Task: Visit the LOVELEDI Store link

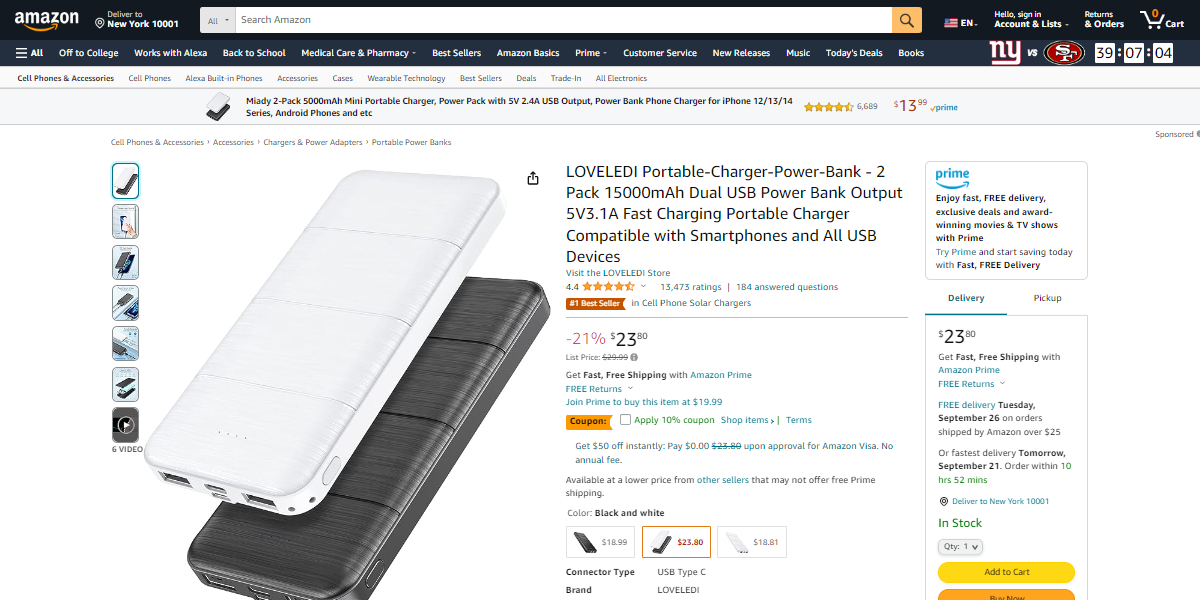Action: click(x=618, y=273)
